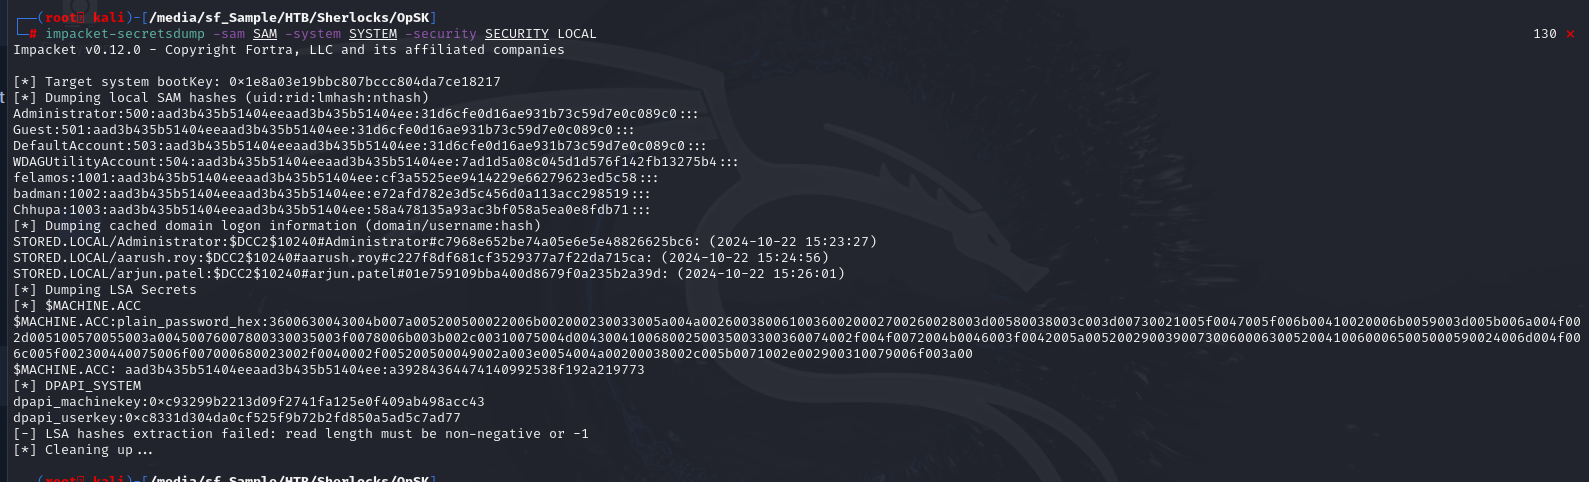
Task: Click the impacket-secretsdump command name
Action: click(x=125, y=34)
